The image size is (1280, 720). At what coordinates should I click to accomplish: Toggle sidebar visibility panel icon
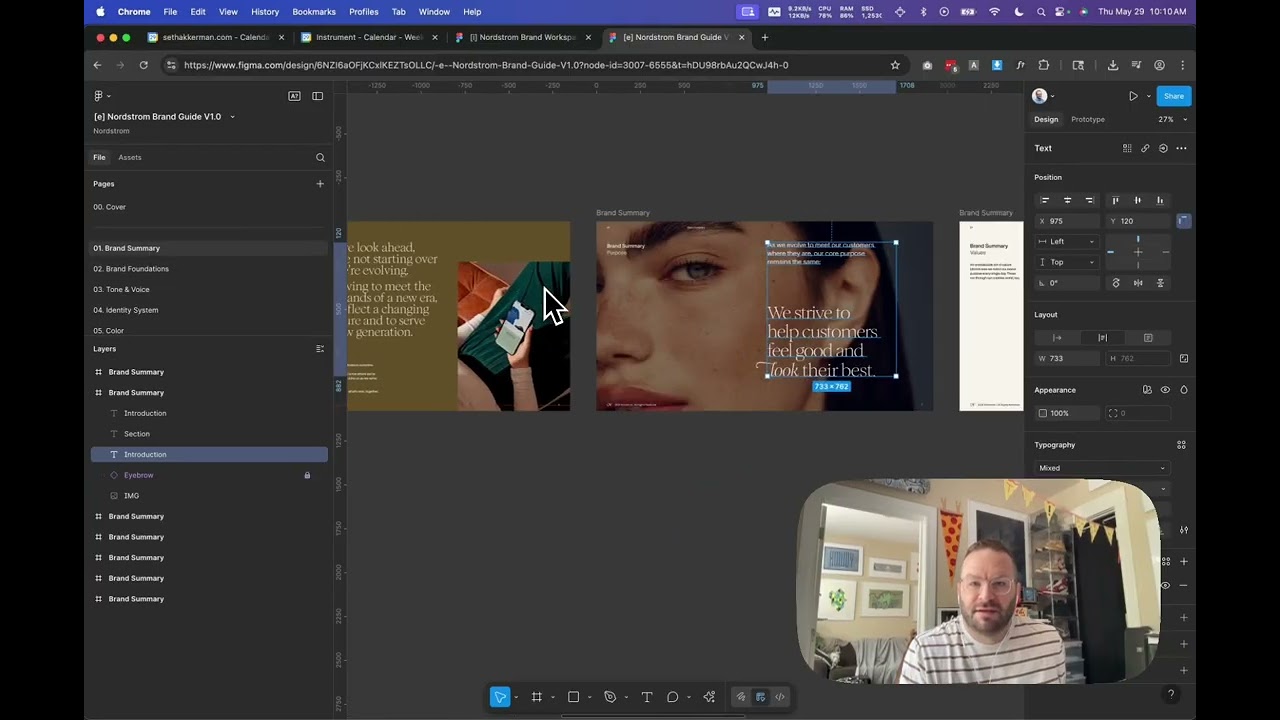pos(317,96)
